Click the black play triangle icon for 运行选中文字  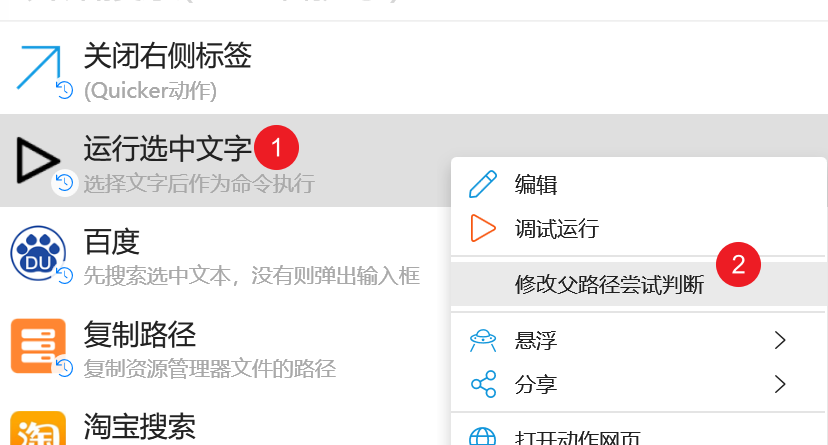coord(37,160)
